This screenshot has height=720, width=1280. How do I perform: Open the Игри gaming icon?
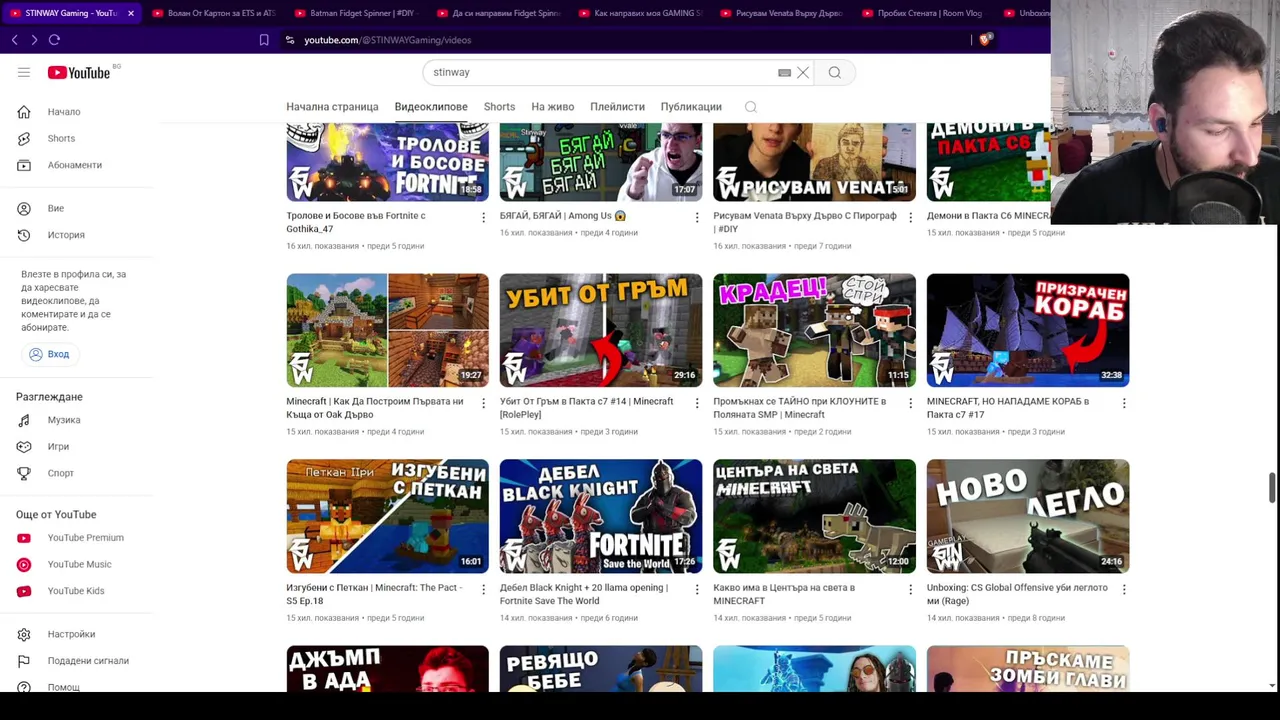pos(24,447)
